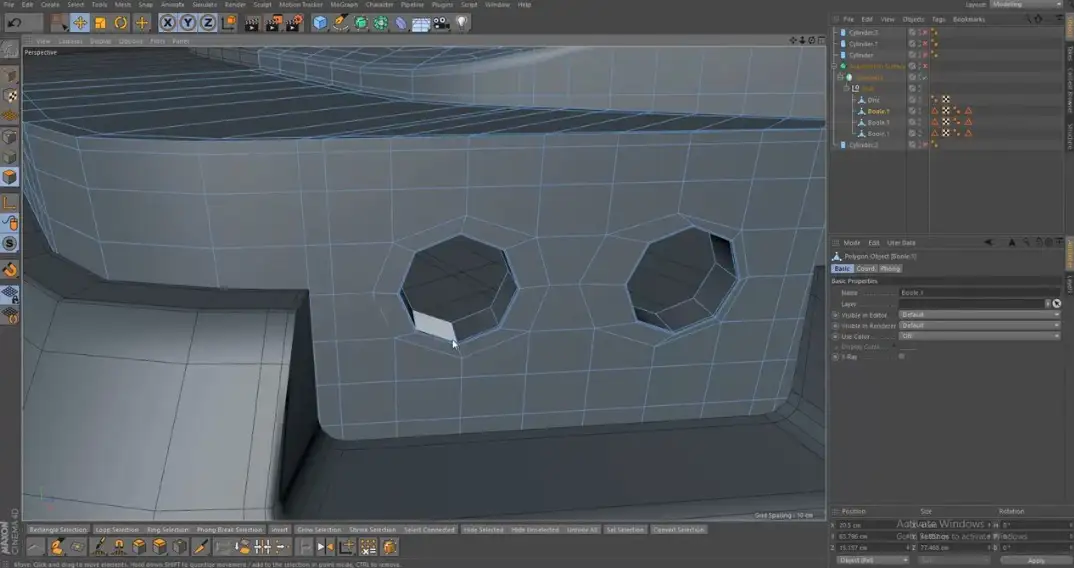1074x568 pixels.
Task: Open Use Color dropdown
Action: 979,336
